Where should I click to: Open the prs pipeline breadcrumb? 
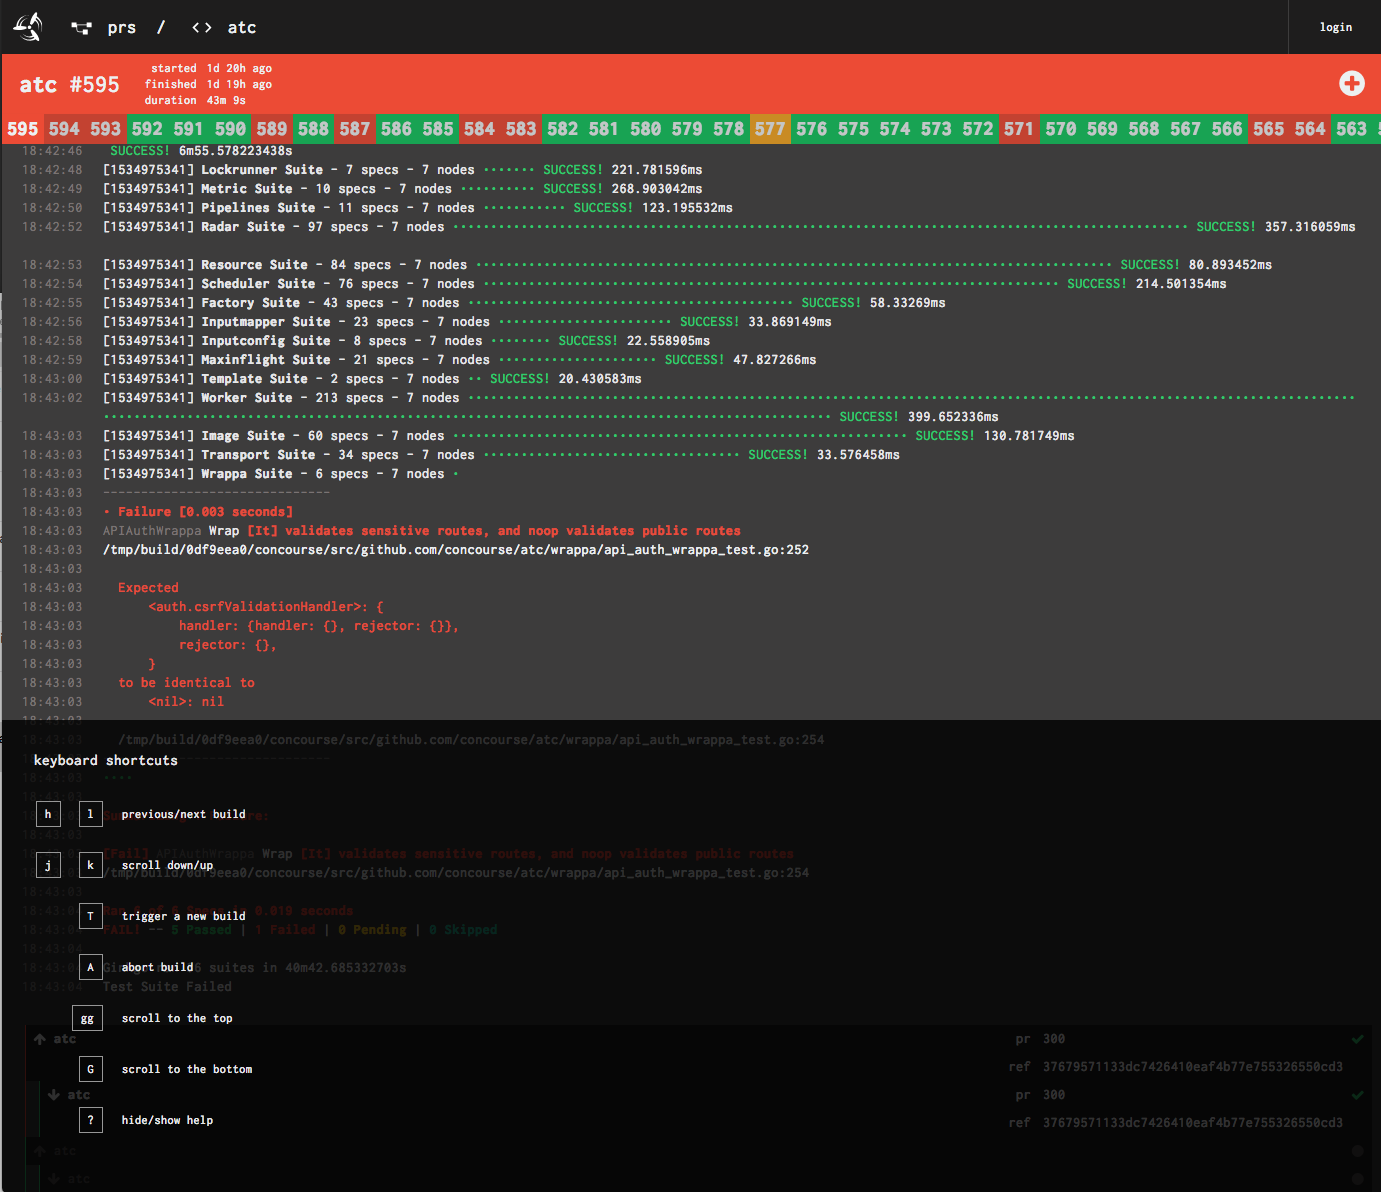point(121,28)
